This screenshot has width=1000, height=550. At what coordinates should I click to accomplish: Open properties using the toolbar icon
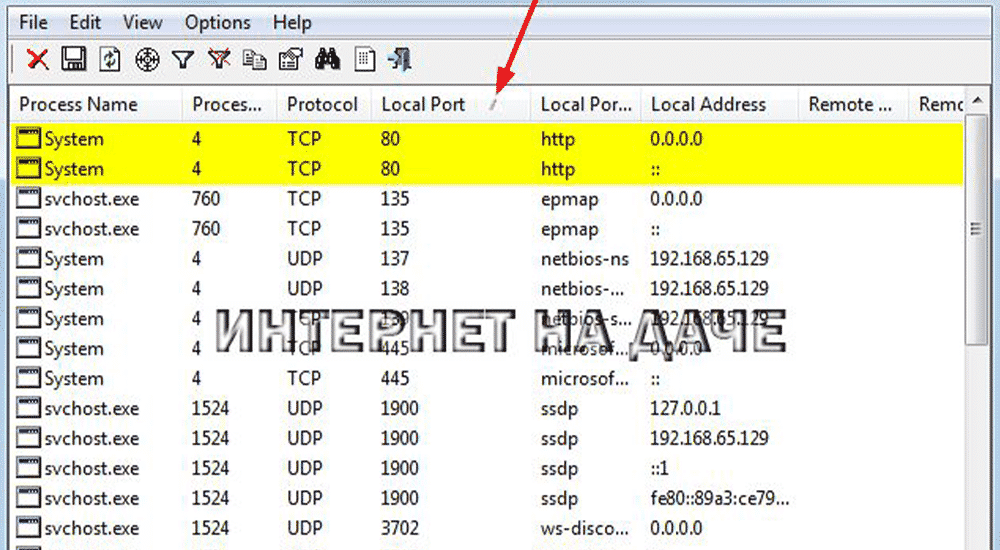291,60
